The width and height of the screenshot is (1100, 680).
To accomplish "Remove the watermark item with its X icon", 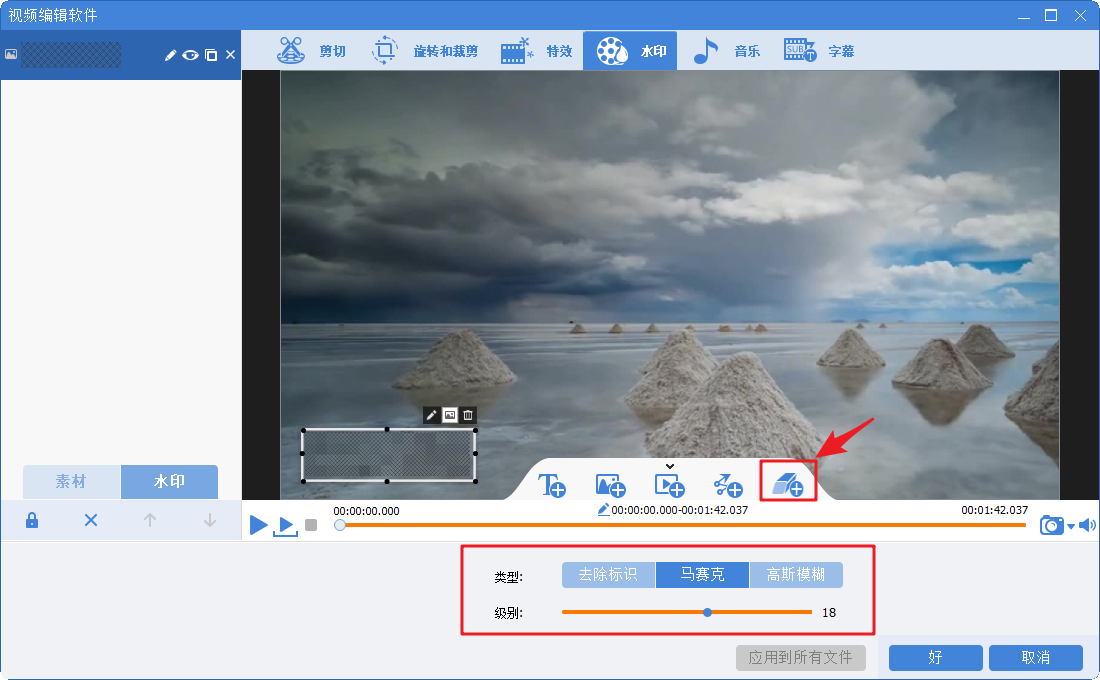I will tap(231, 55).
